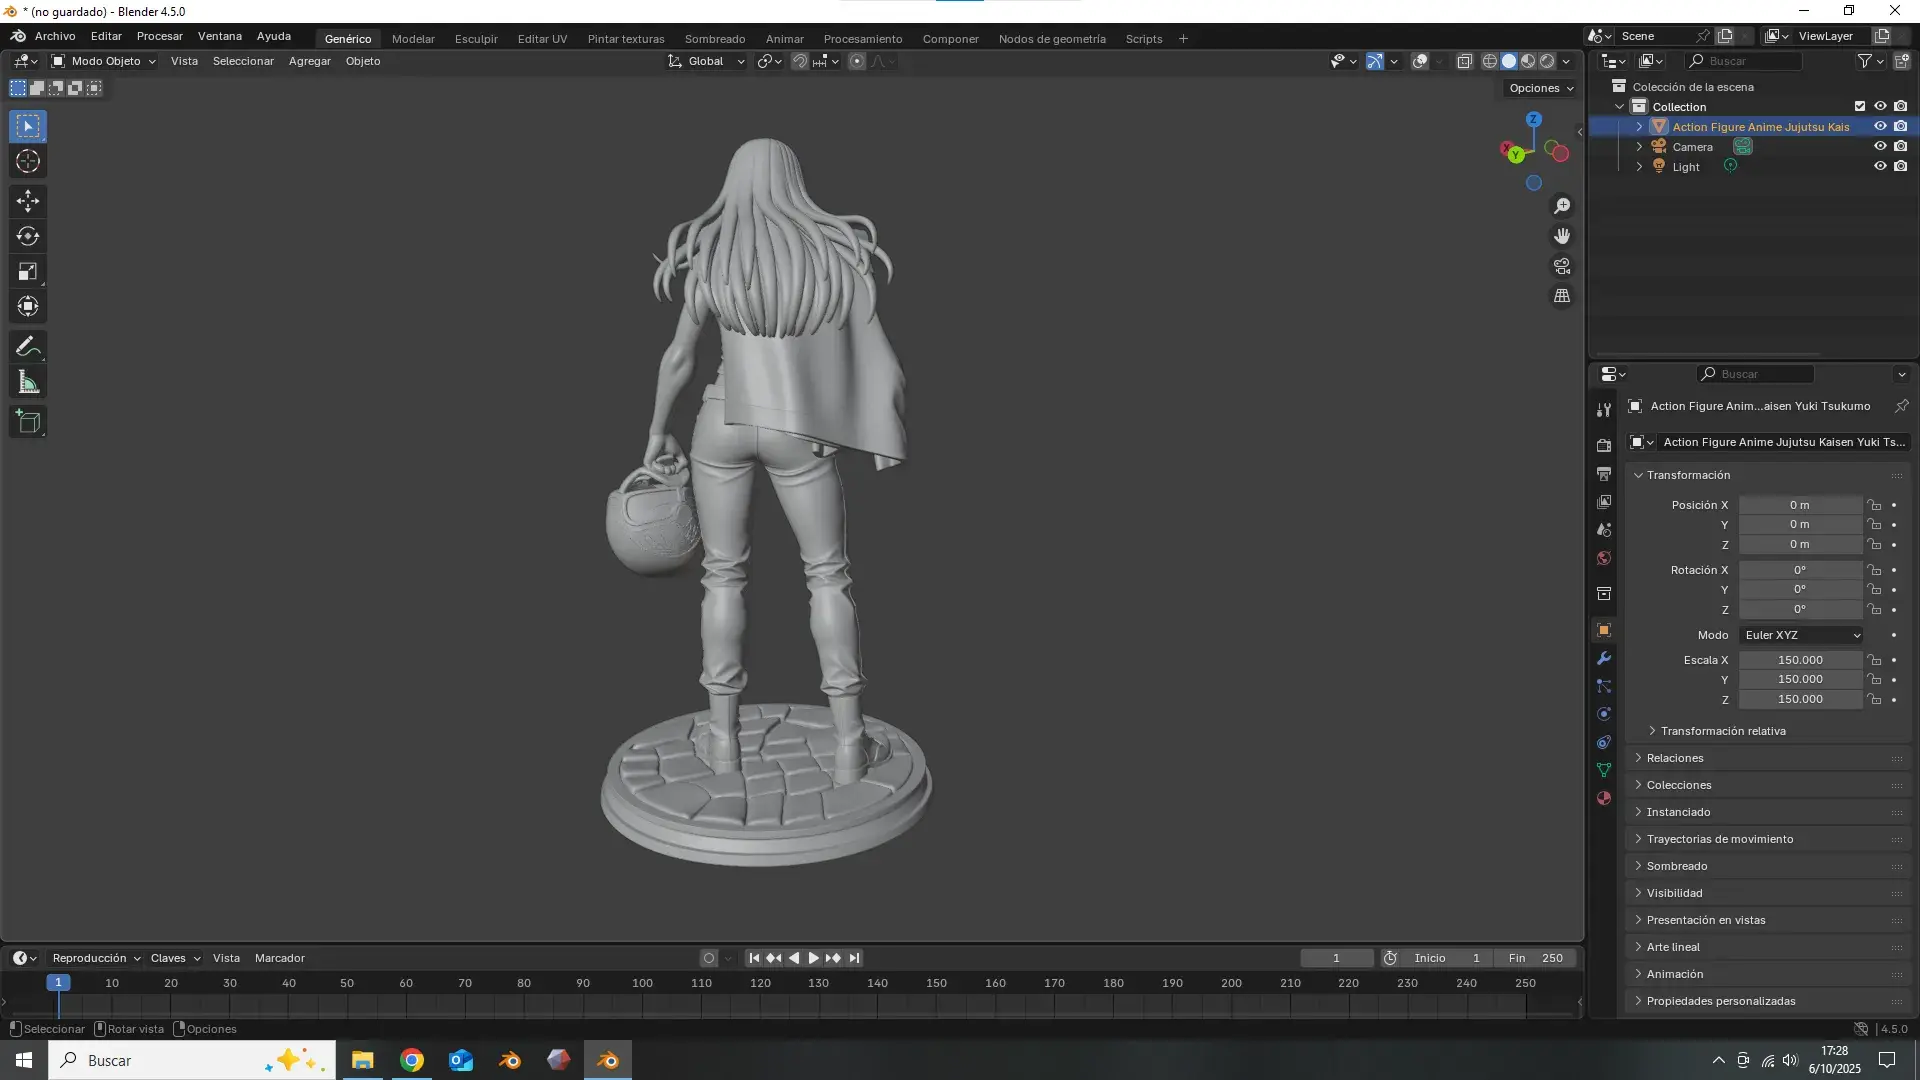Open the Archivo menu

[x=55, y=36]
